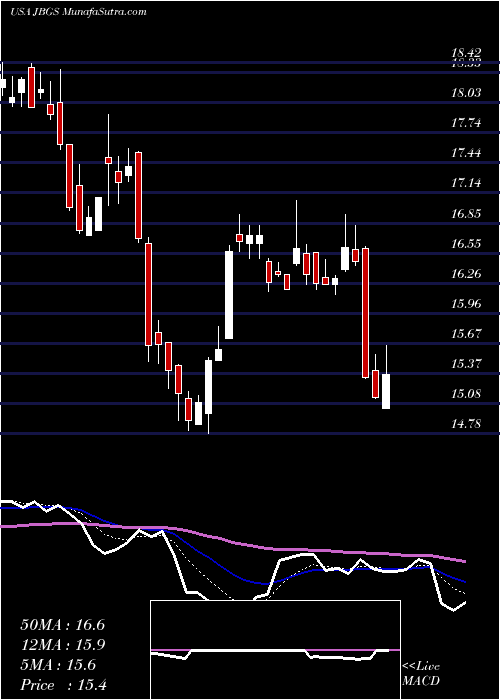Click the 15.96 price axis label

click(467, 304)
